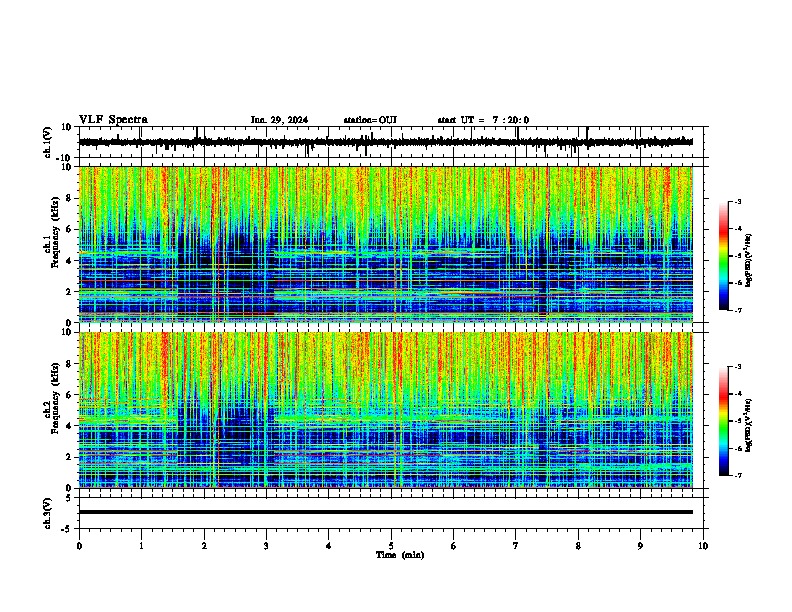Click the ch.1 color bar log(PSD) label
The image size is (792, 612).
749,261
